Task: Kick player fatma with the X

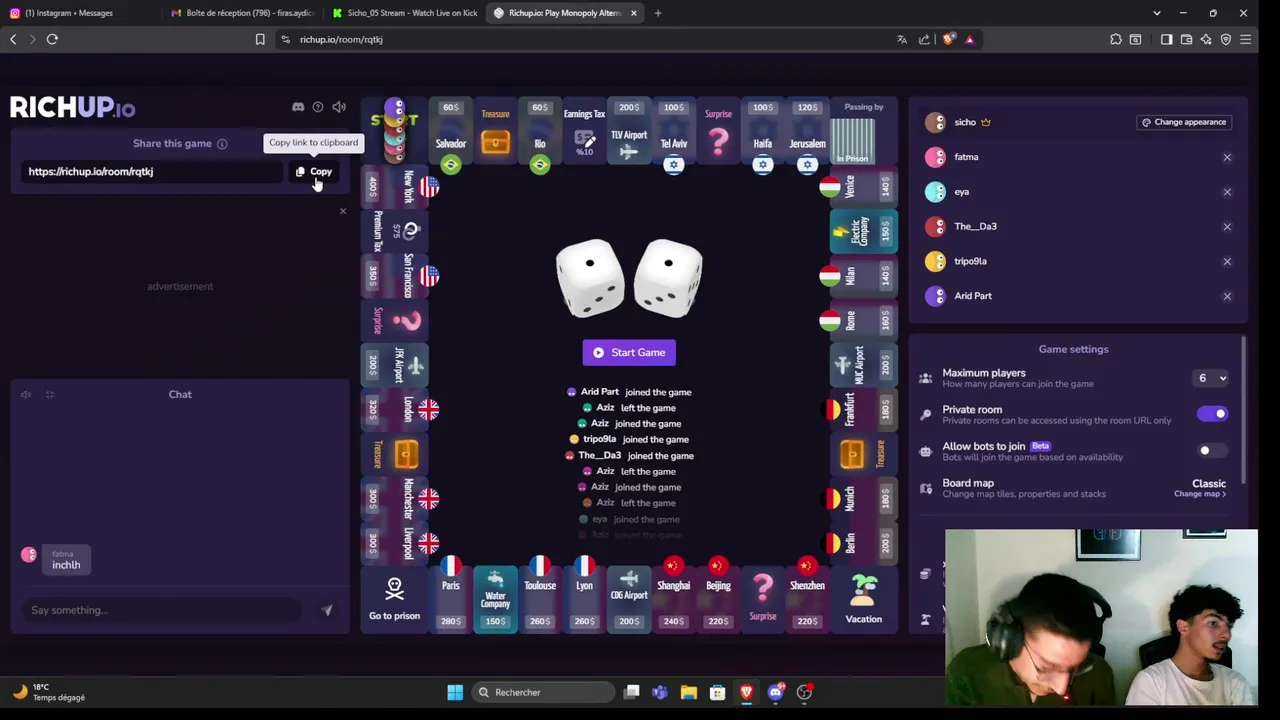Action: click(x=1227, y=157)
